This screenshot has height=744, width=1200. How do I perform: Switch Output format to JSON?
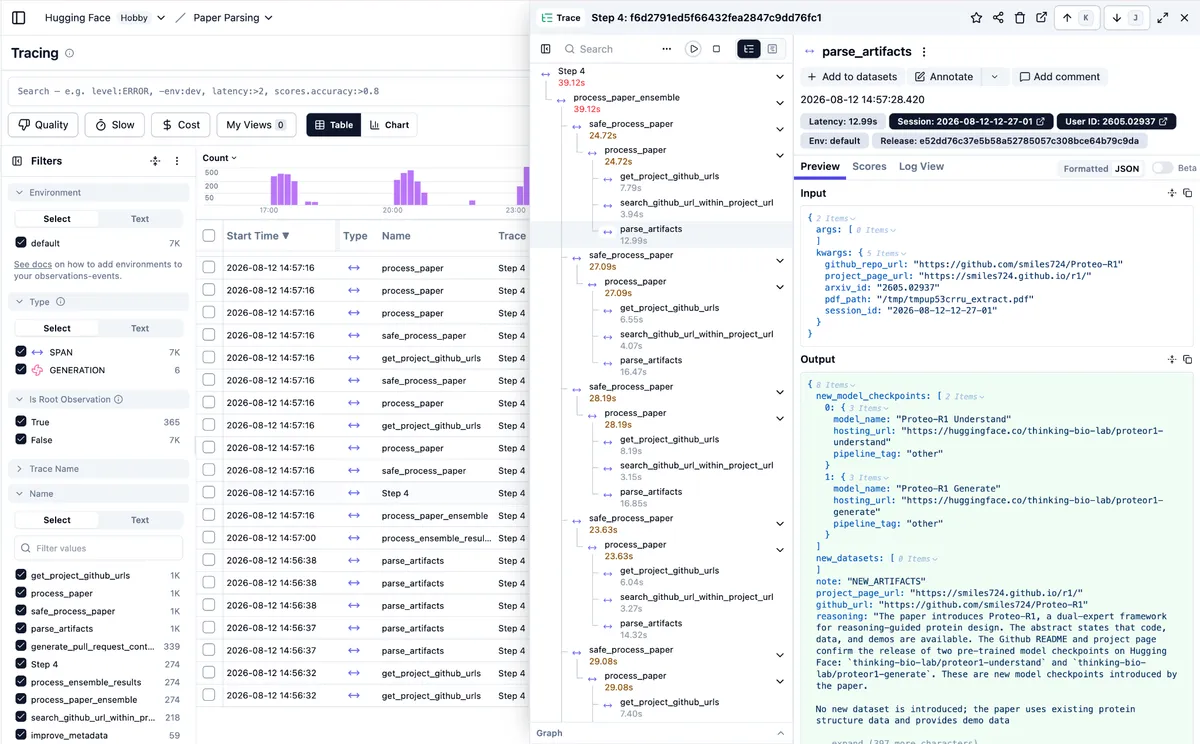tap(1127, 168)
